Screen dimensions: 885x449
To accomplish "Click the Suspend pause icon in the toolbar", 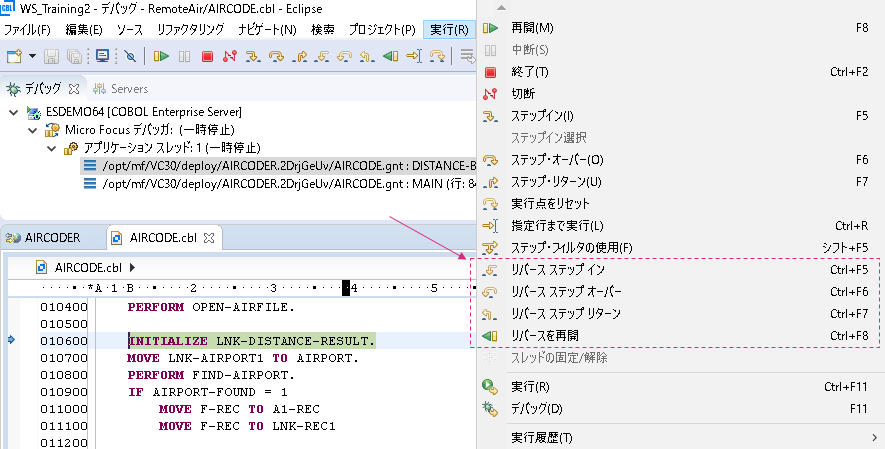I will point(185,56).
